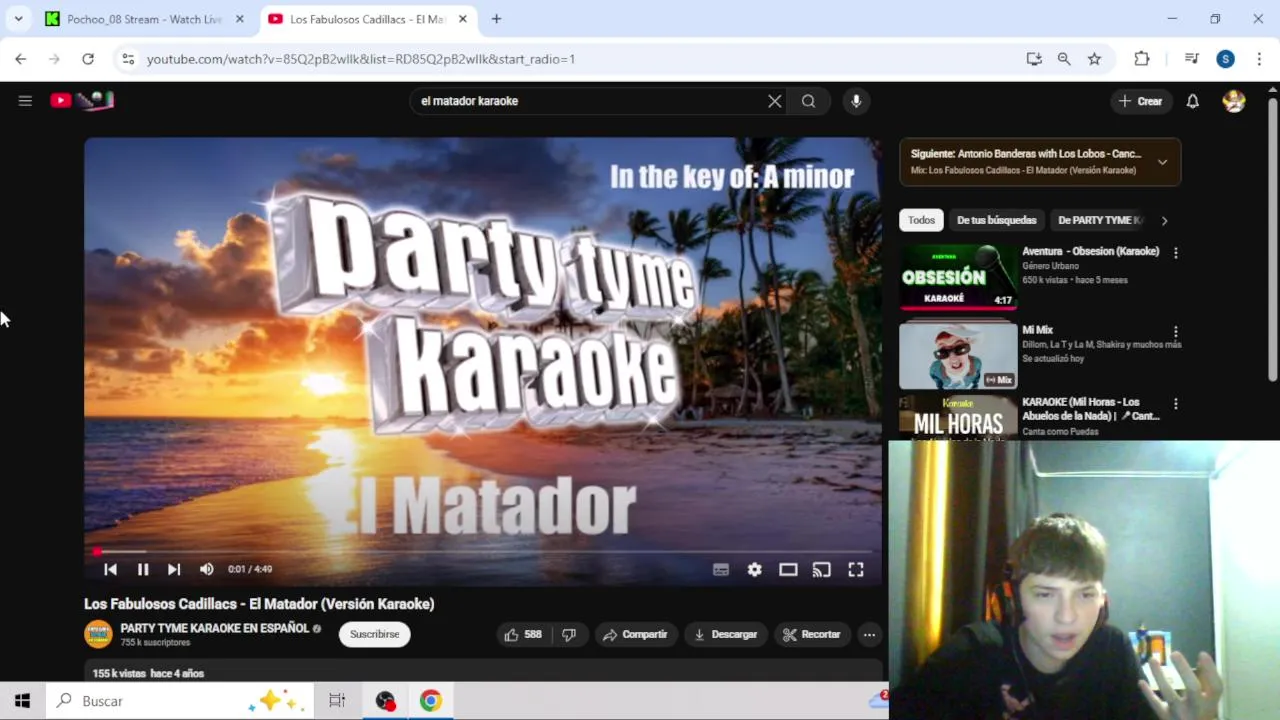This screenshot has width=1280, height=720.
Task: Select the De PARTY TYME chip
Action: pyautogui.click(x=1098, y=220)
